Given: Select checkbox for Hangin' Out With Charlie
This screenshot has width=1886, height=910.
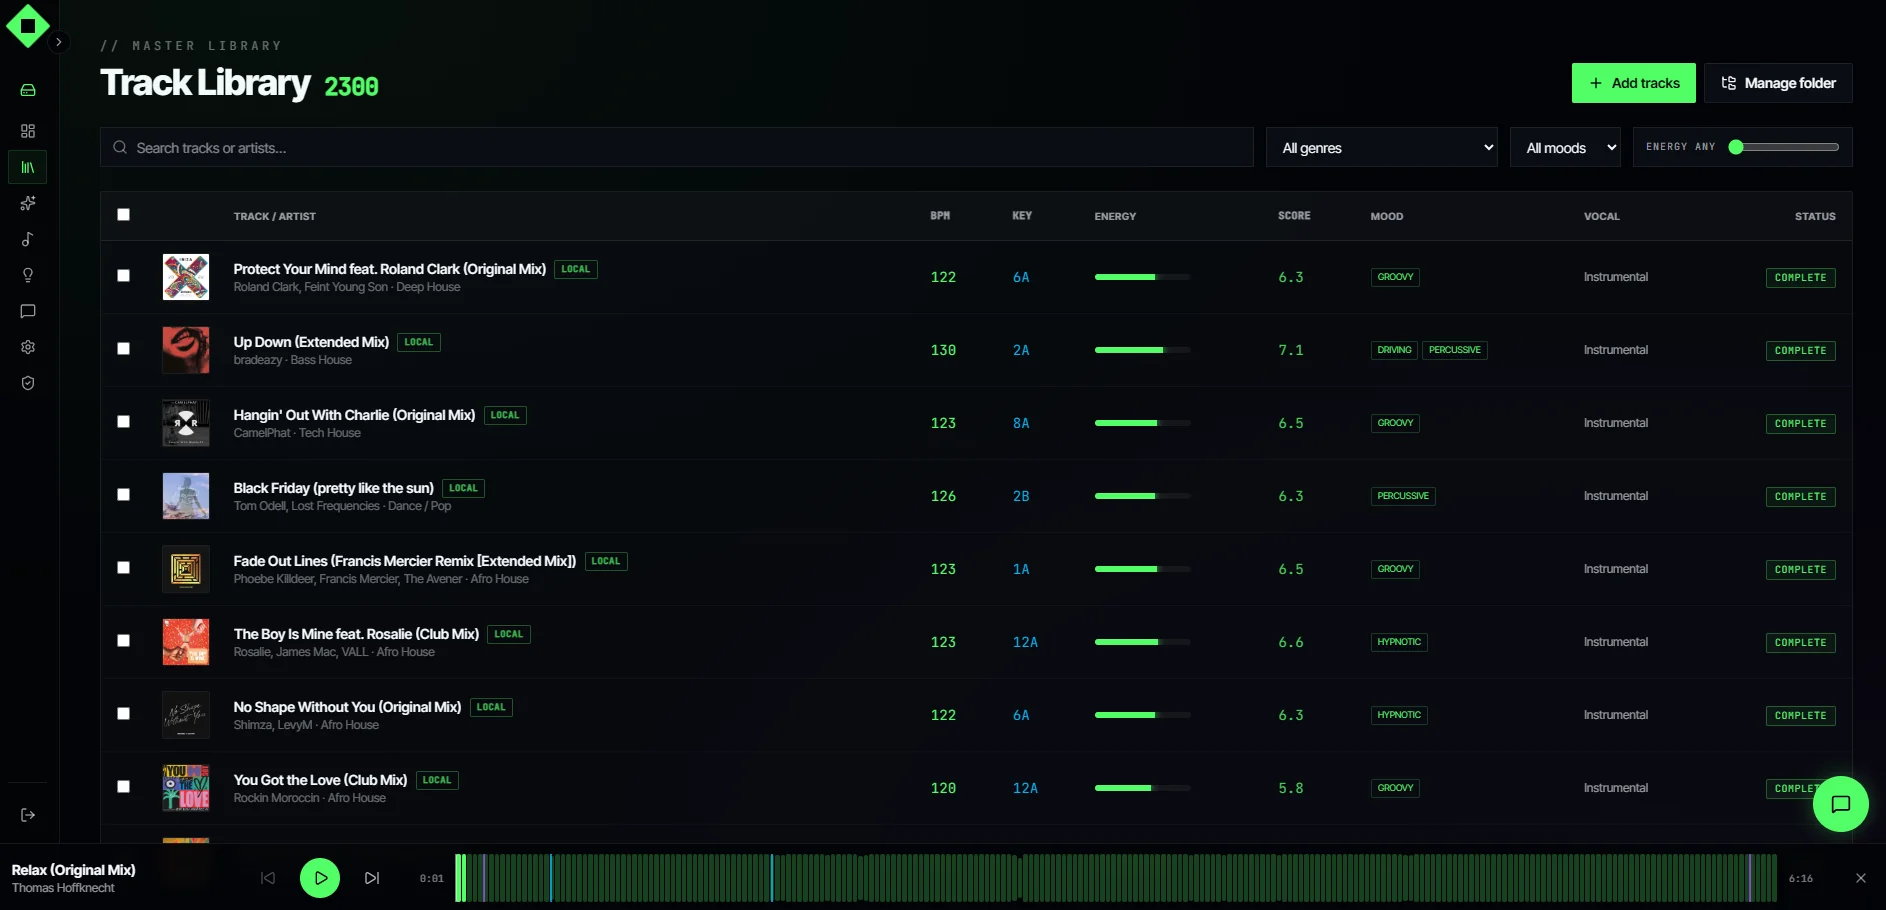Looking at the screenshot, I should [123, 421].
